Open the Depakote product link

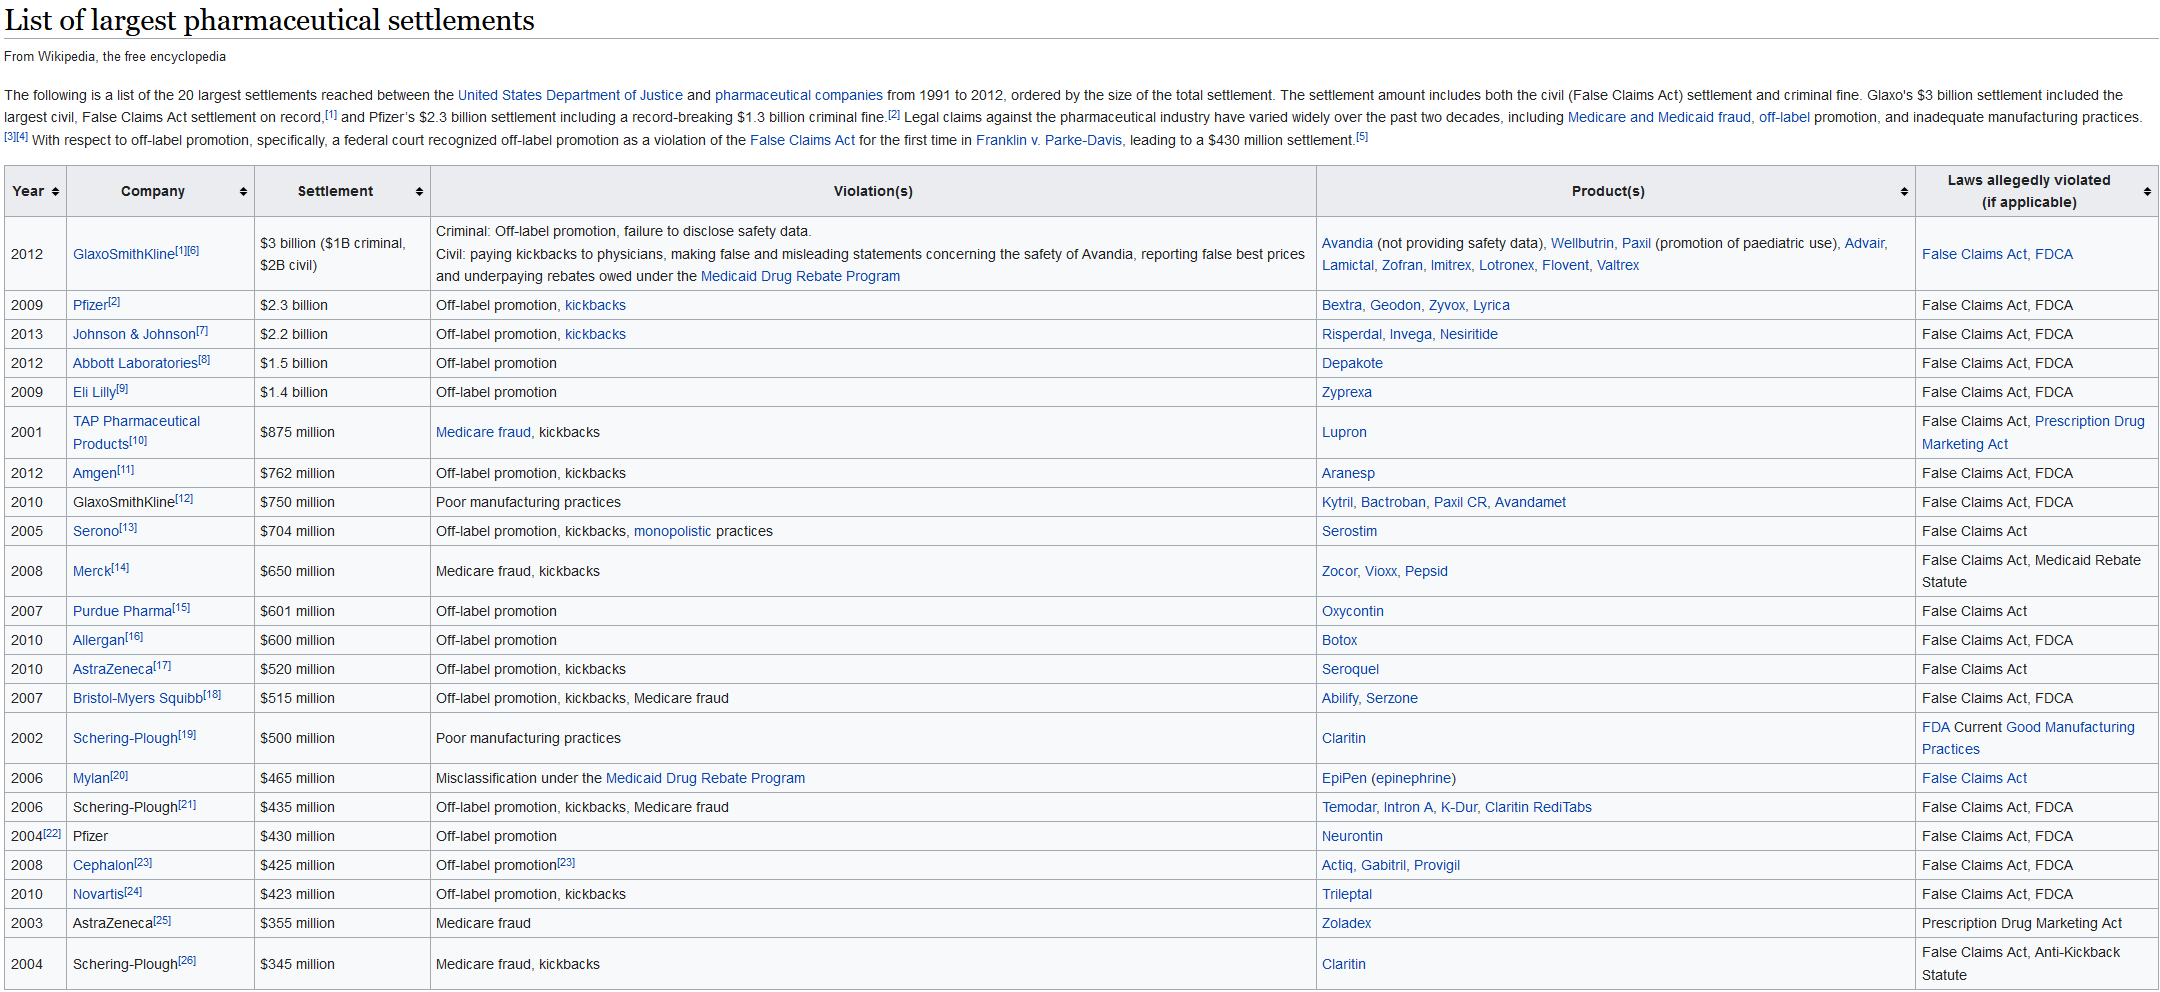coord(1352,363)
